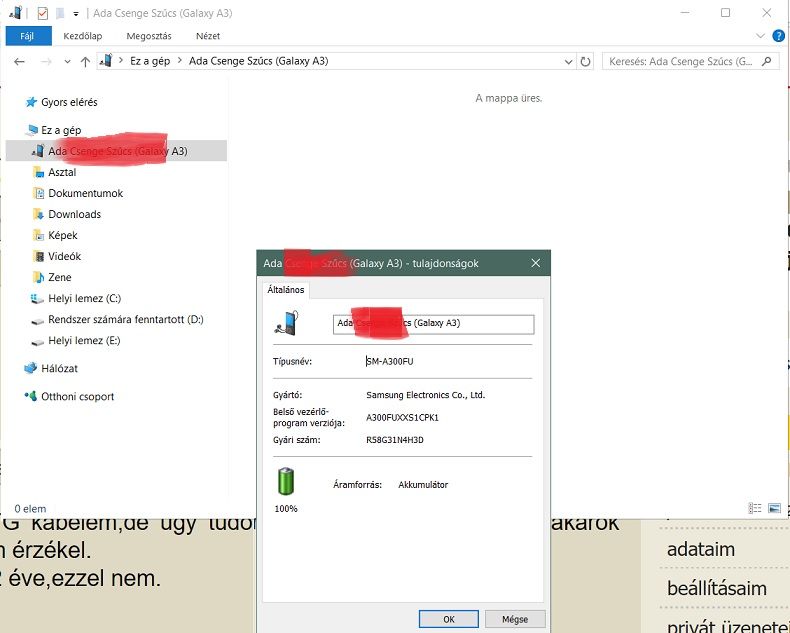
Task: Click the media player device icon in dialog
Action: tap(287, 323)
